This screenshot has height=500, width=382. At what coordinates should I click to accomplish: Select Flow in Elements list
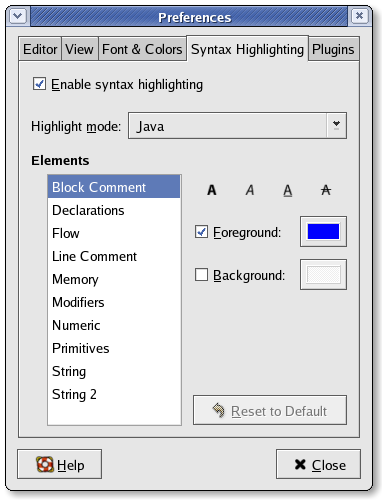(114, 233)
